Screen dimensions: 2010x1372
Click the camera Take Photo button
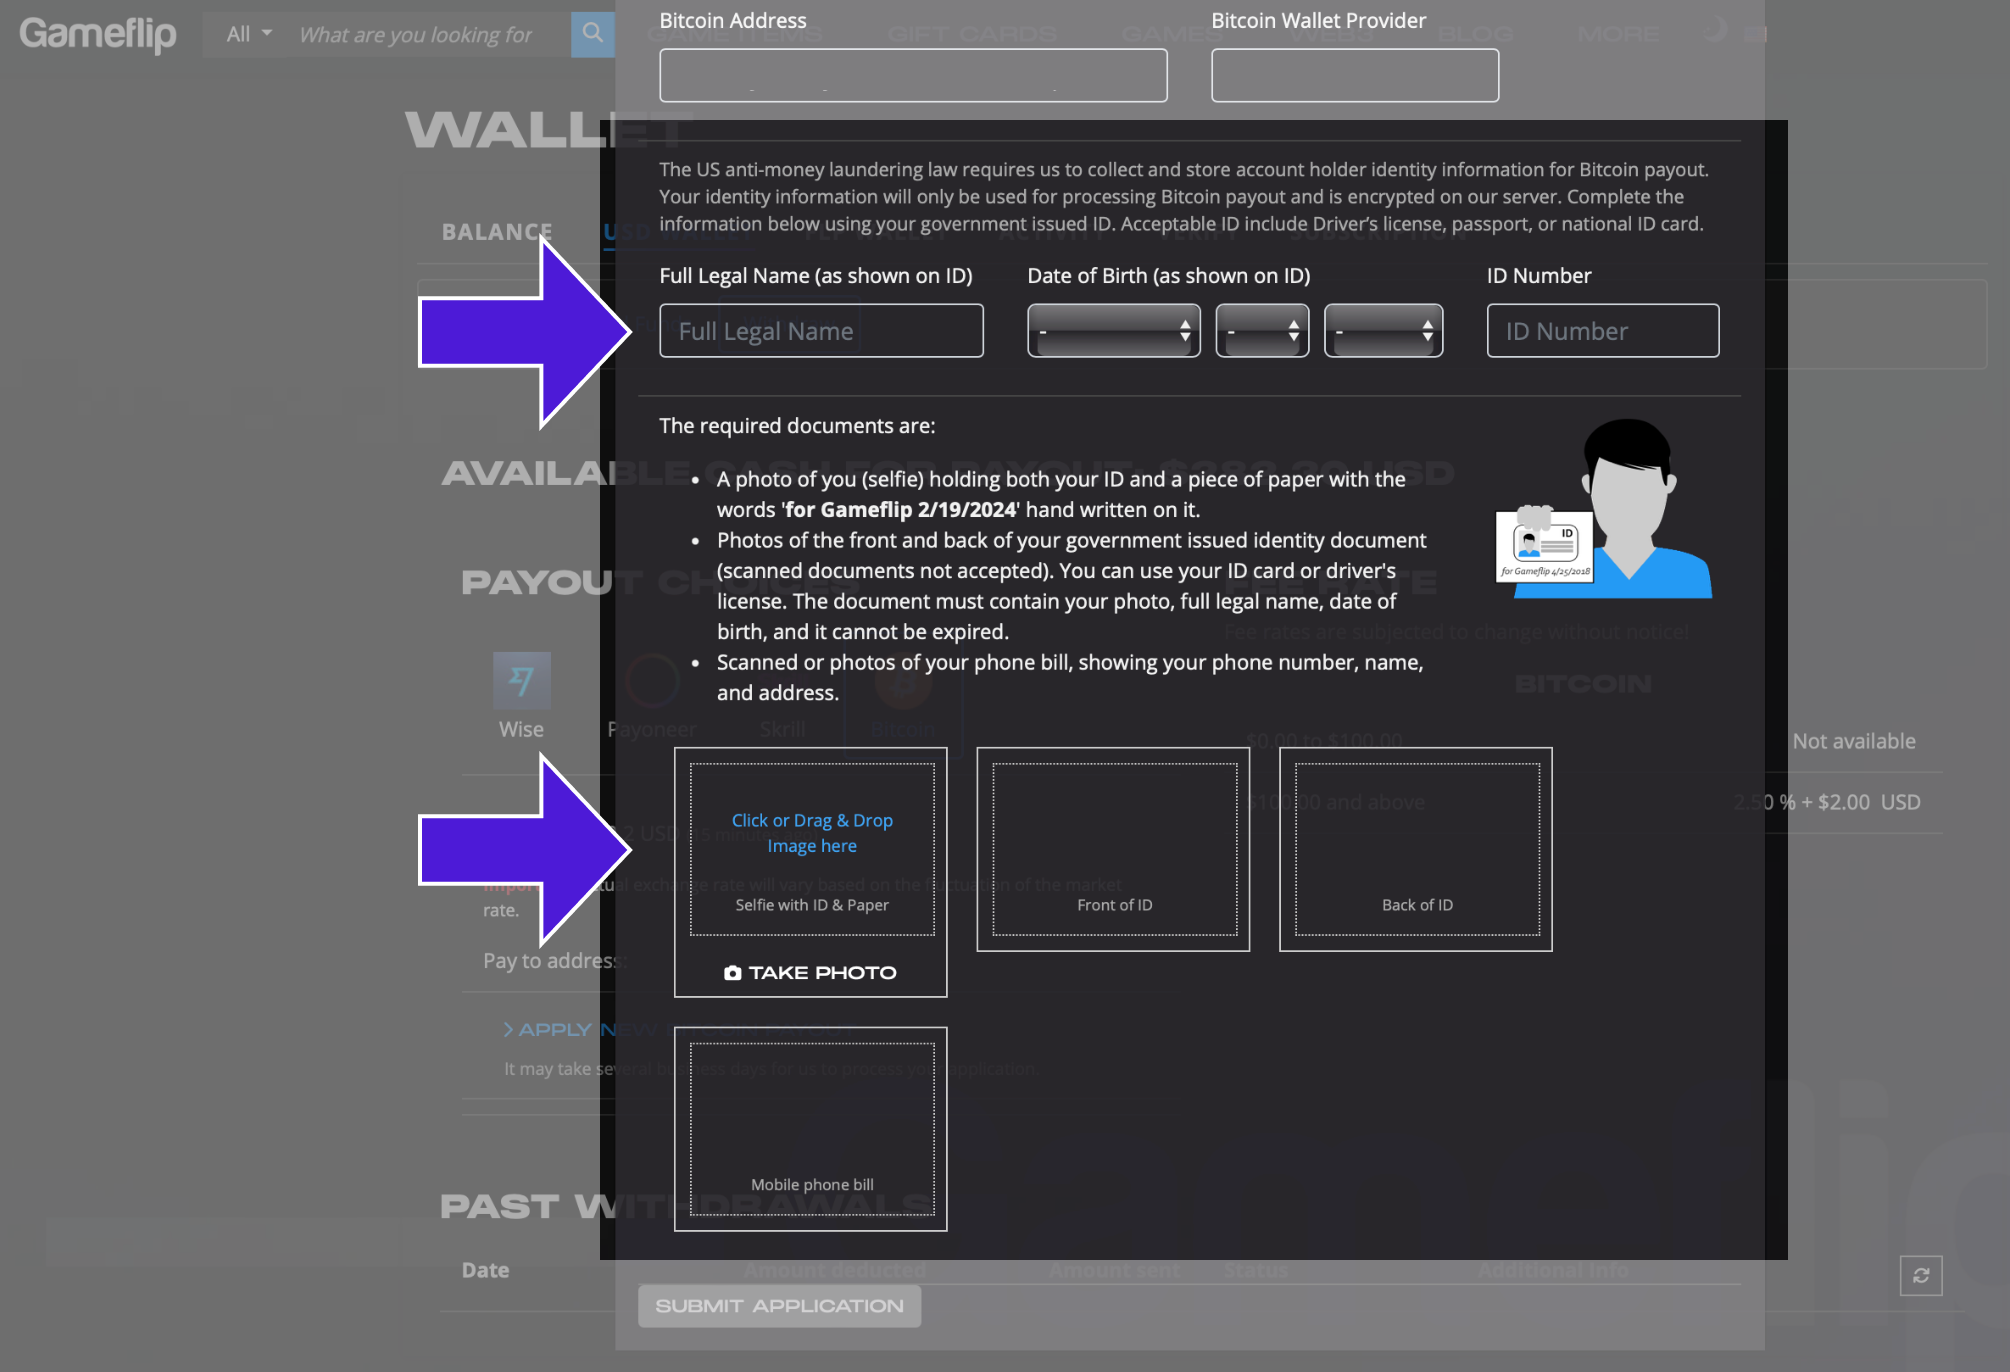click(x=810, y=972)
